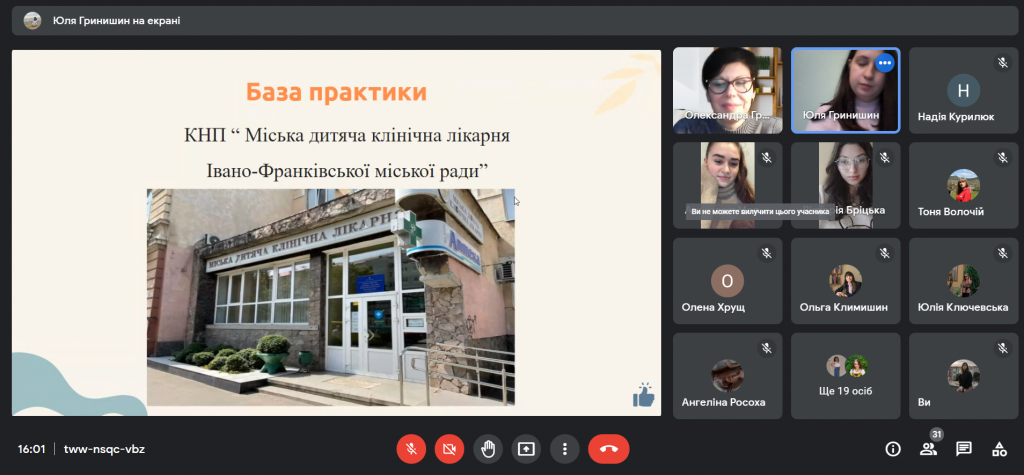Click the present screen button

(x=526, y=449)
